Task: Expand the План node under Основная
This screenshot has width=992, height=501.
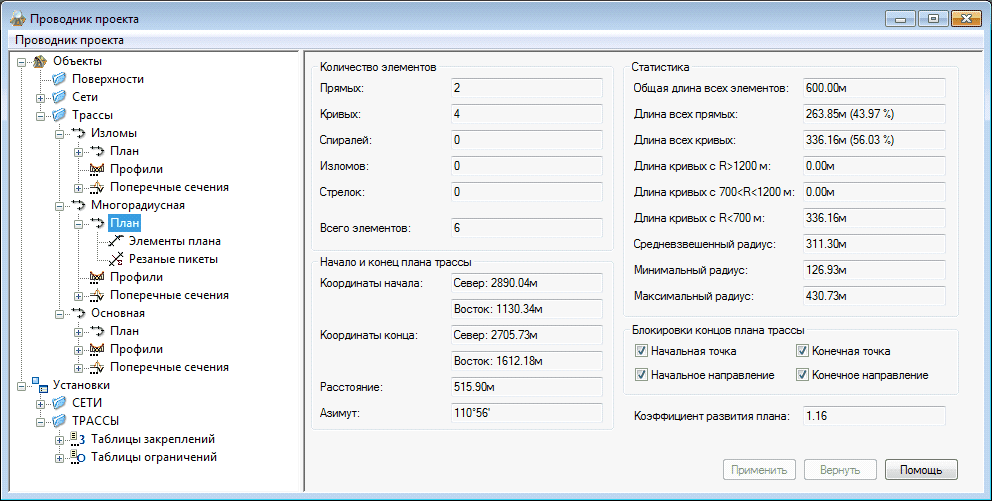Action: (x=79, y=331)
